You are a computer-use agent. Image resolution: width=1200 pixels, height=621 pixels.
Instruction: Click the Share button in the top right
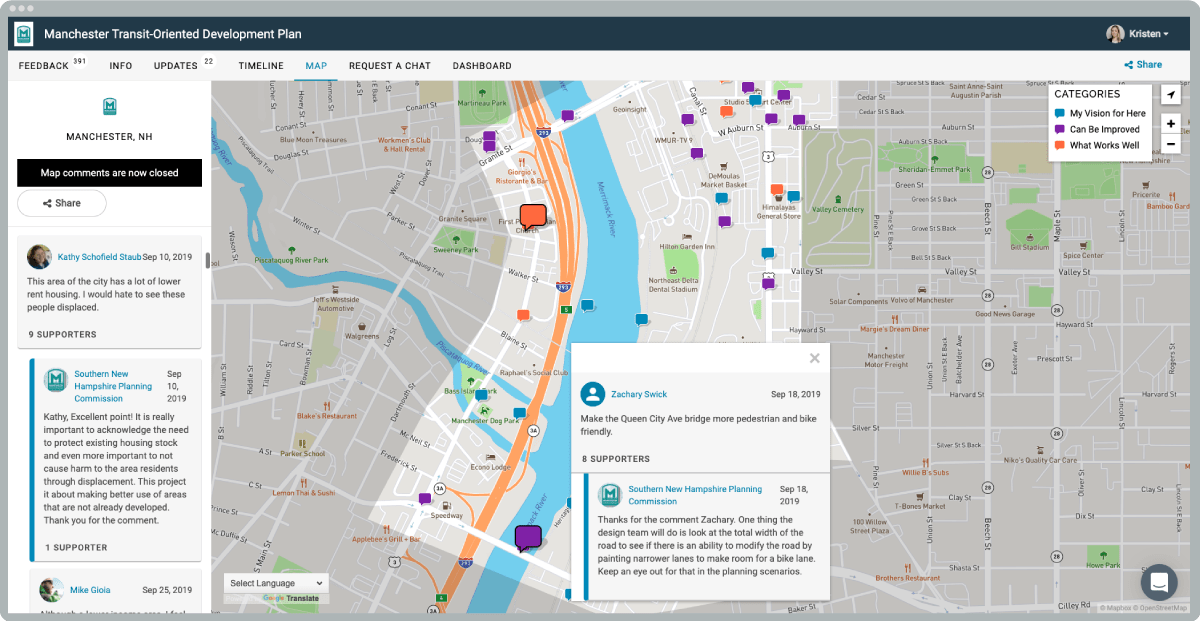[1142, 64]
